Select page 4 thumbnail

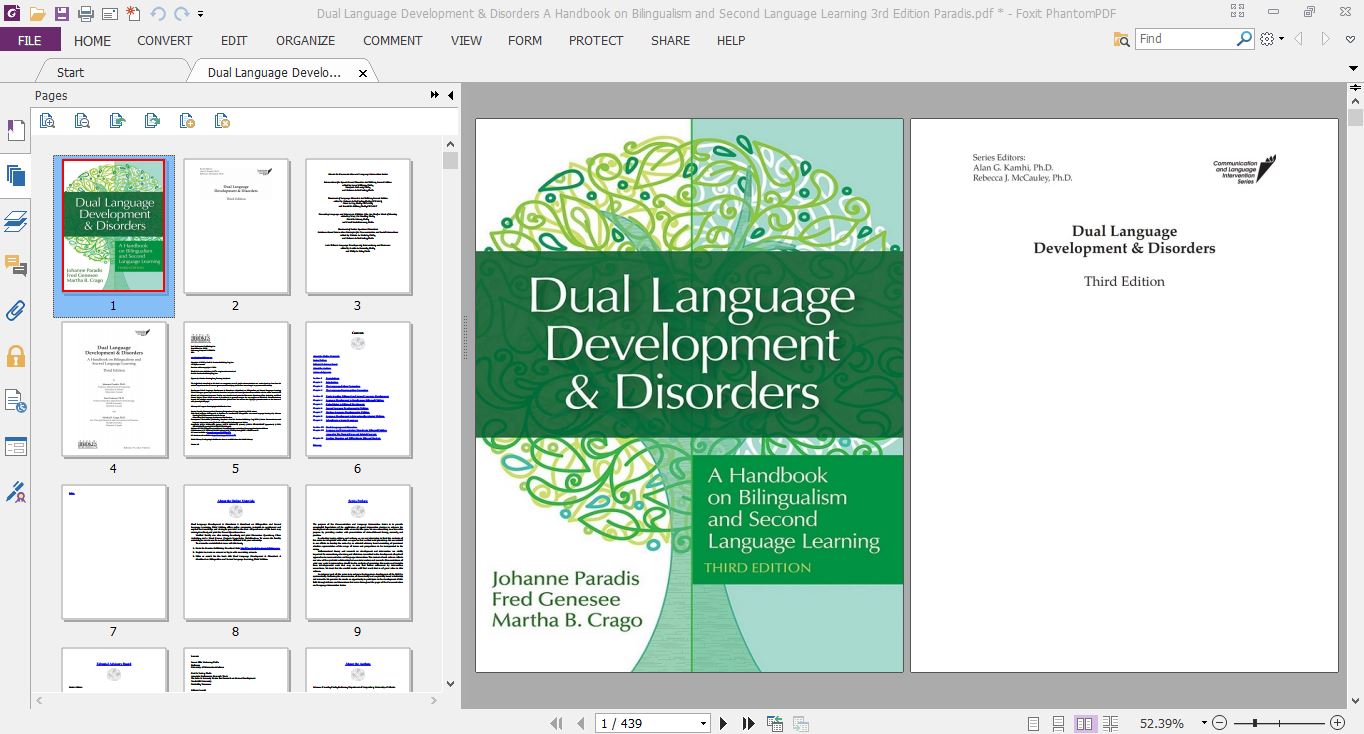[x=114, y=389]
